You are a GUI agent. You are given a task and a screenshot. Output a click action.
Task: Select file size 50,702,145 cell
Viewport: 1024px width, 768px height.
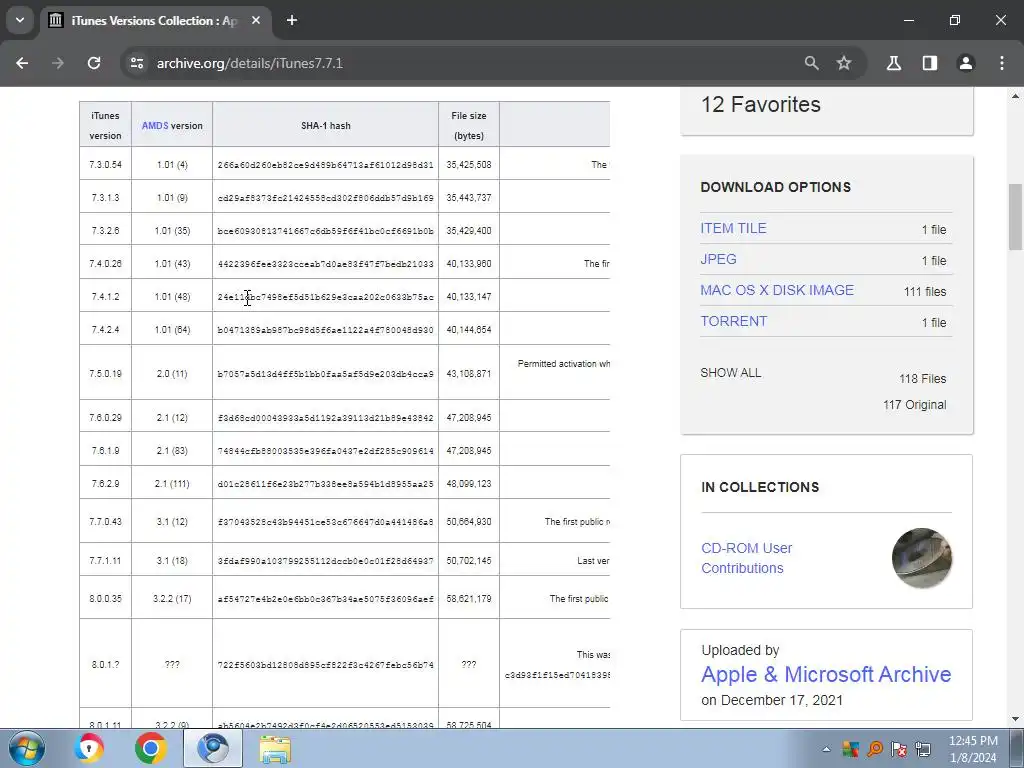469,561
